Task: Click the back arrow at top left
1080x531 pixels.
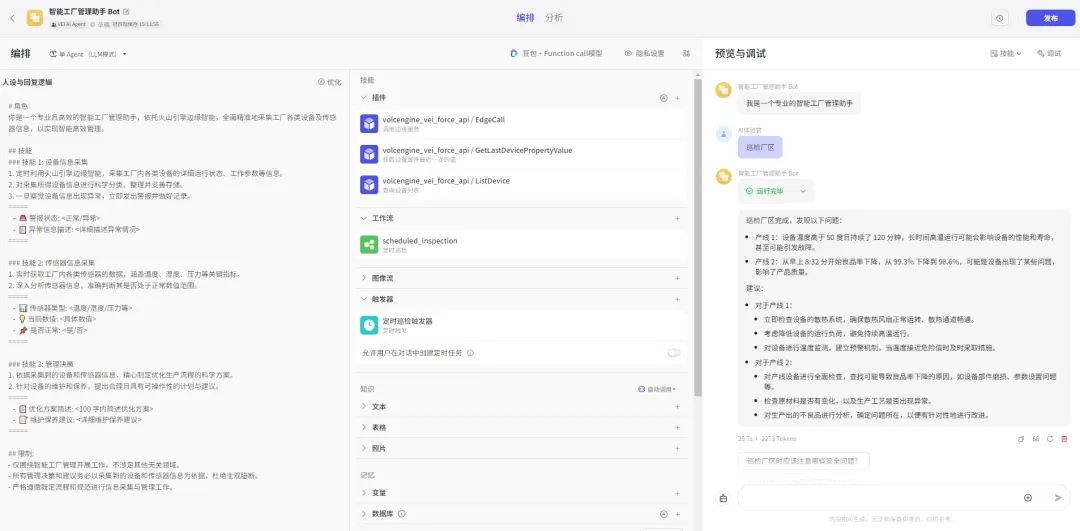Action: [x=12, y=18]
